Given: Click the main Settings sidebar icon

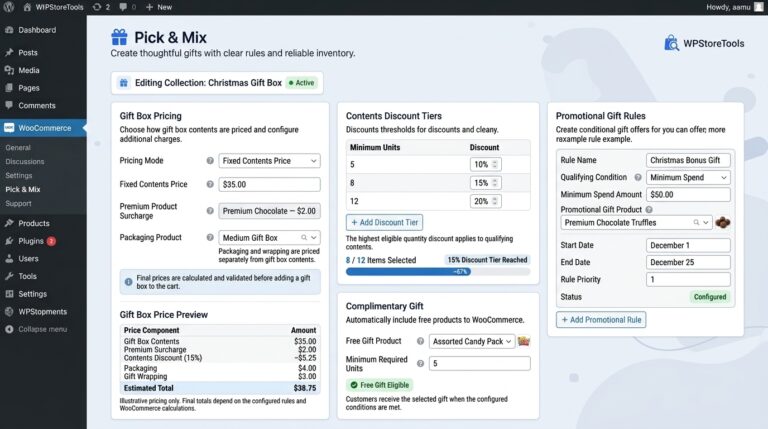Looking at the screenshot, I should (9, 294).
